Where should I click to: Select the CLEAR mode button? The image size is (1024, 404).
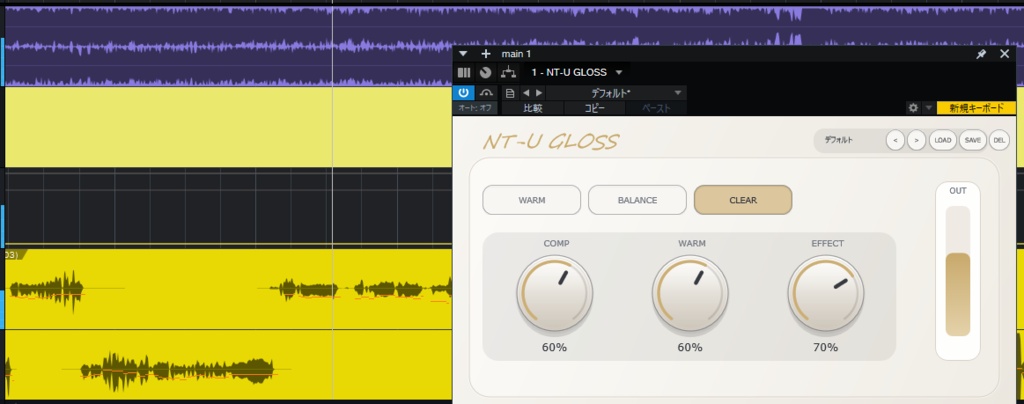pos(743,200)
